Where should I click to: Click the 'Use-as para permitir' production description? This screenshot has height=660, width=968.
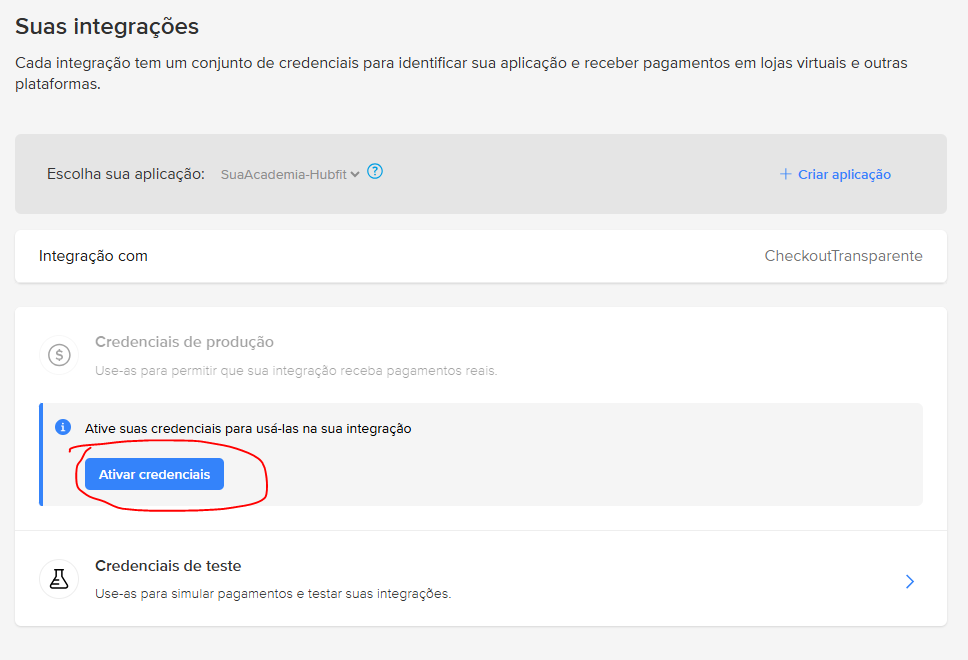[296, 370]
